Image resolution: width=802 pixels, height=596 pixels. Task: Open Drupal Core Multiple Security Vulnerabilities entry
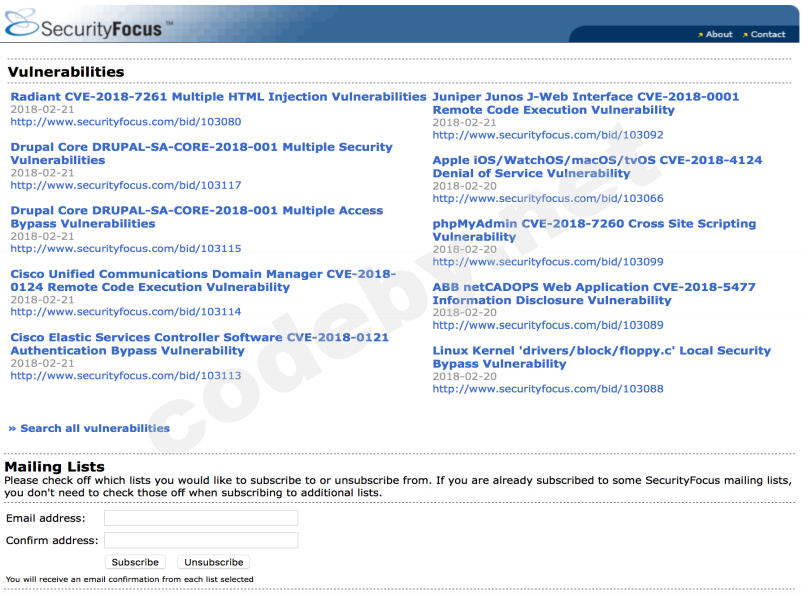(x=202, y=153)
